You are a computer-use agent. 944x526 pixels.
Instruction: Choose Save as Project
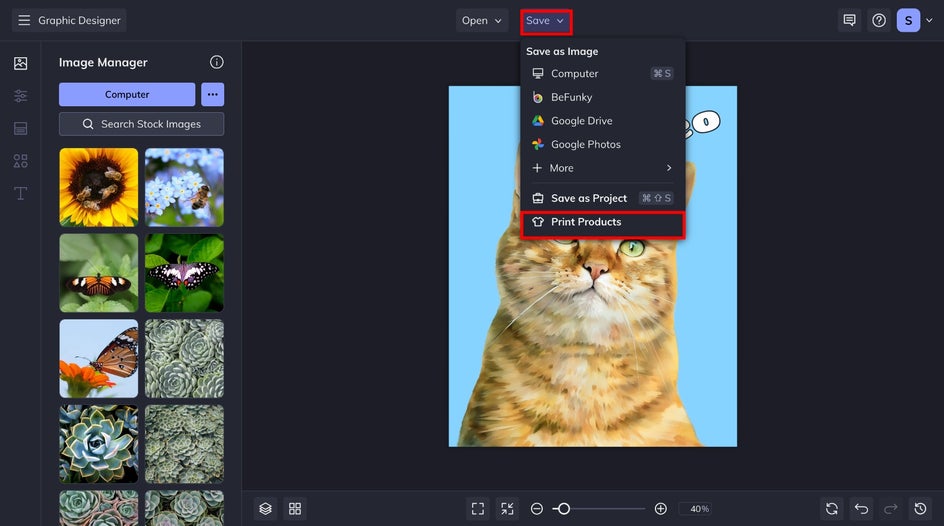point(602,198)
